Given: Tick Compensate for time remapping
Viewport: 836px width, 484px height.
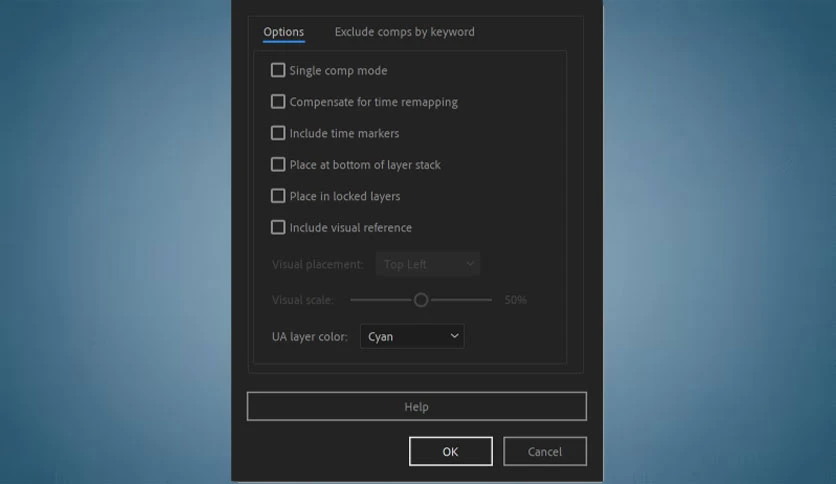Looking at the screenshot, I should click(278, 102).
